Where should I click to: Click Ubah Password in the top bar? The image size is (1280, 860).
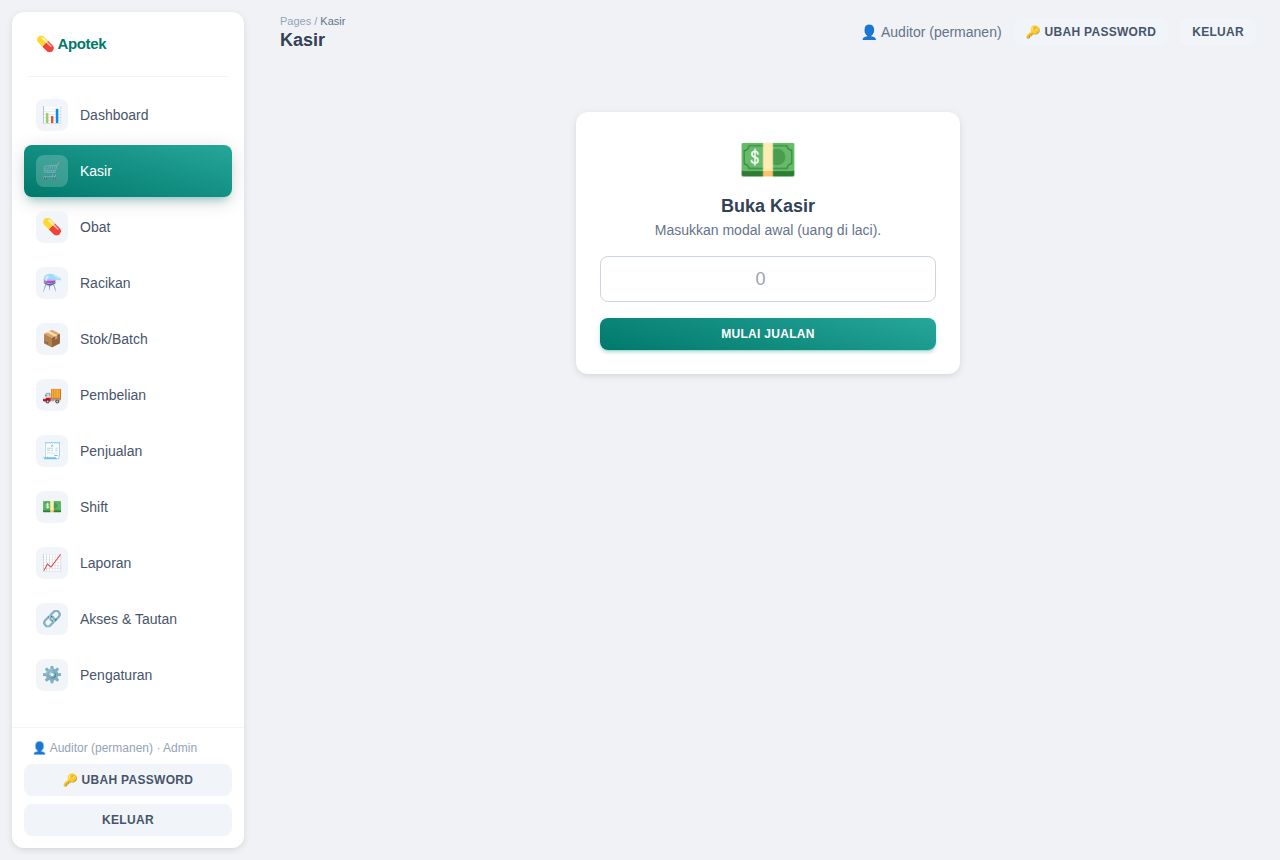[1091, 32]
